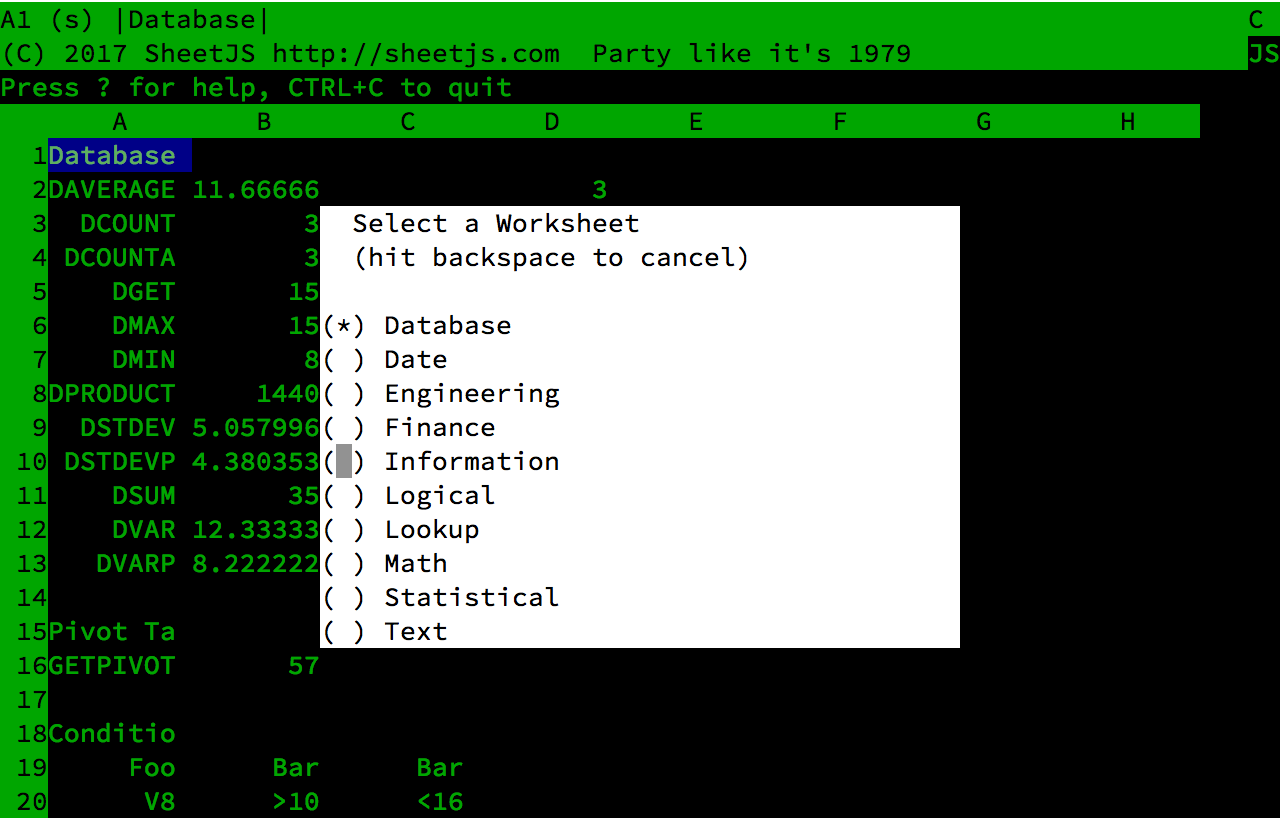
Task: Click column header C
Action: (408, 122)
